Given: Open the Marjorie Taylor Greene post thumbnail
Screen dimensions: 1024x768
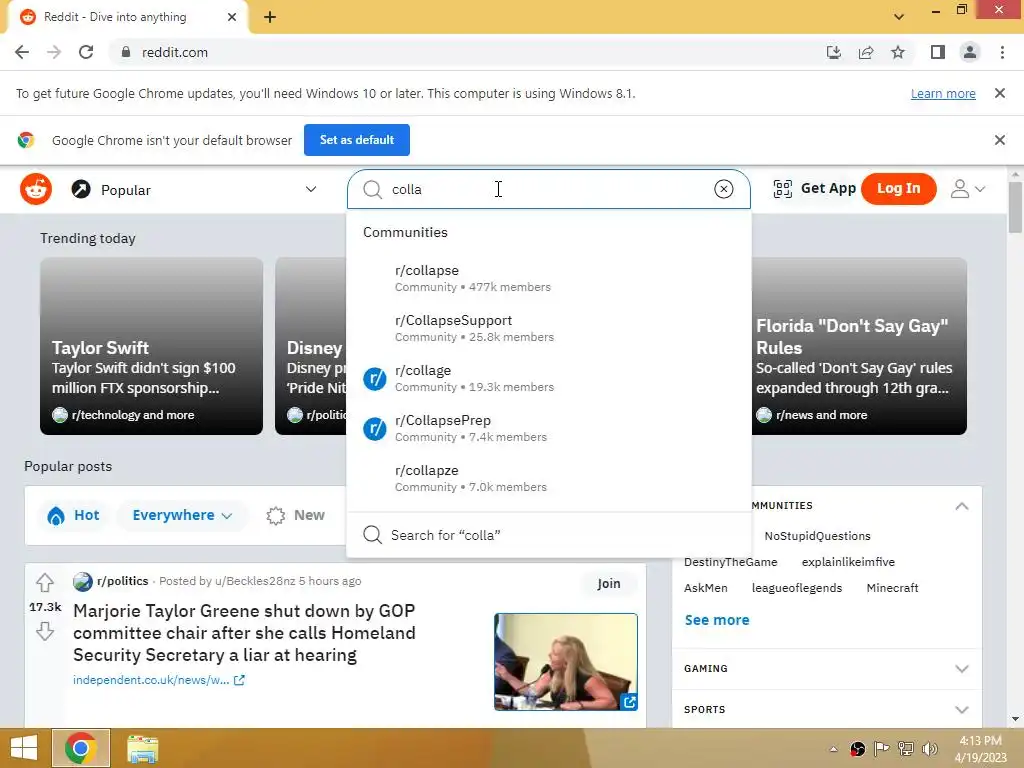Looking at the screenshot, I should click(x=566, y=662).
